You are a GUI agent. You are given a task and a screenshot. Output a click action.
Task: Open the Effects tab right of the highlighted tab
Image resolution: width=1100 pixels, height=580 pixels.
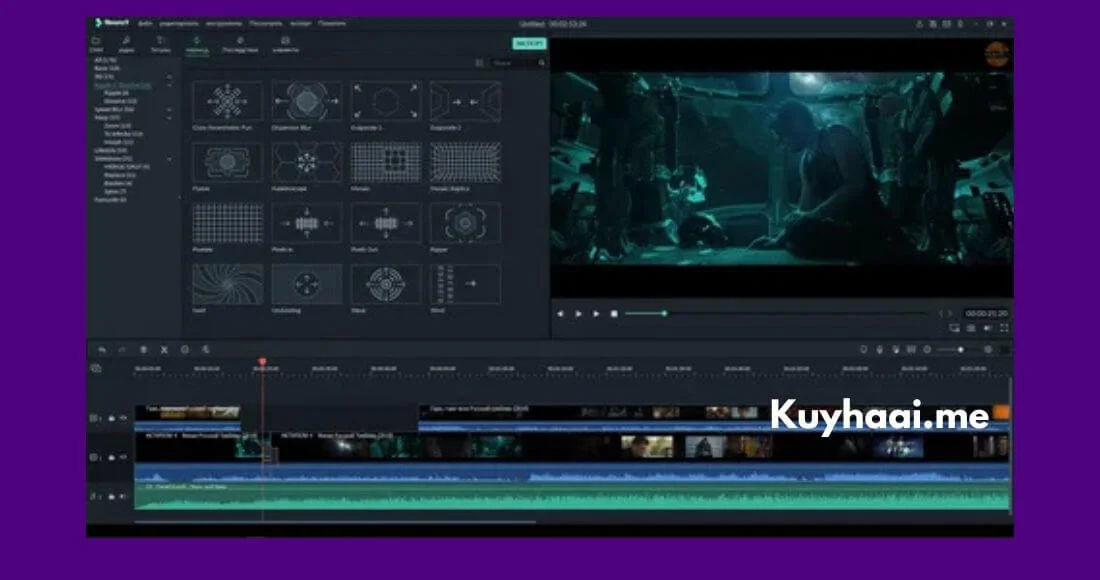click(x=240, y=45)
